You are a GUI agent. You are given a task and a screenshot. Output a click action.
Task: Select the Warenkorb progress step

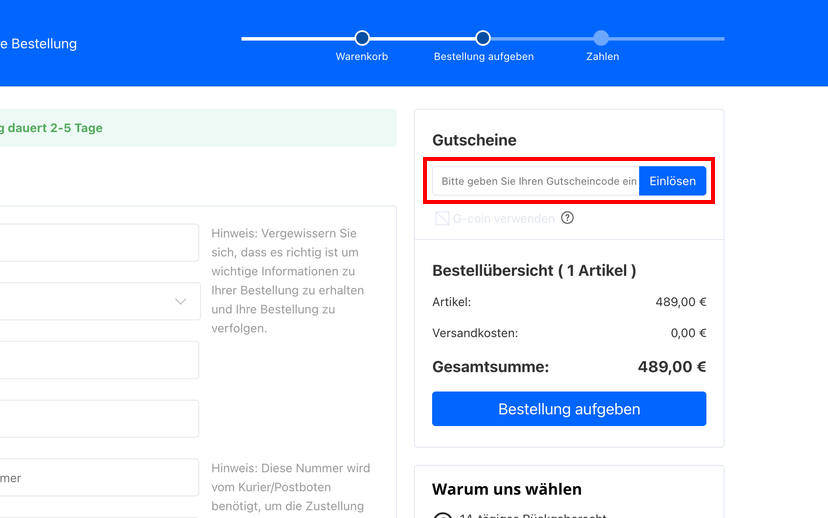pos(362,38)
